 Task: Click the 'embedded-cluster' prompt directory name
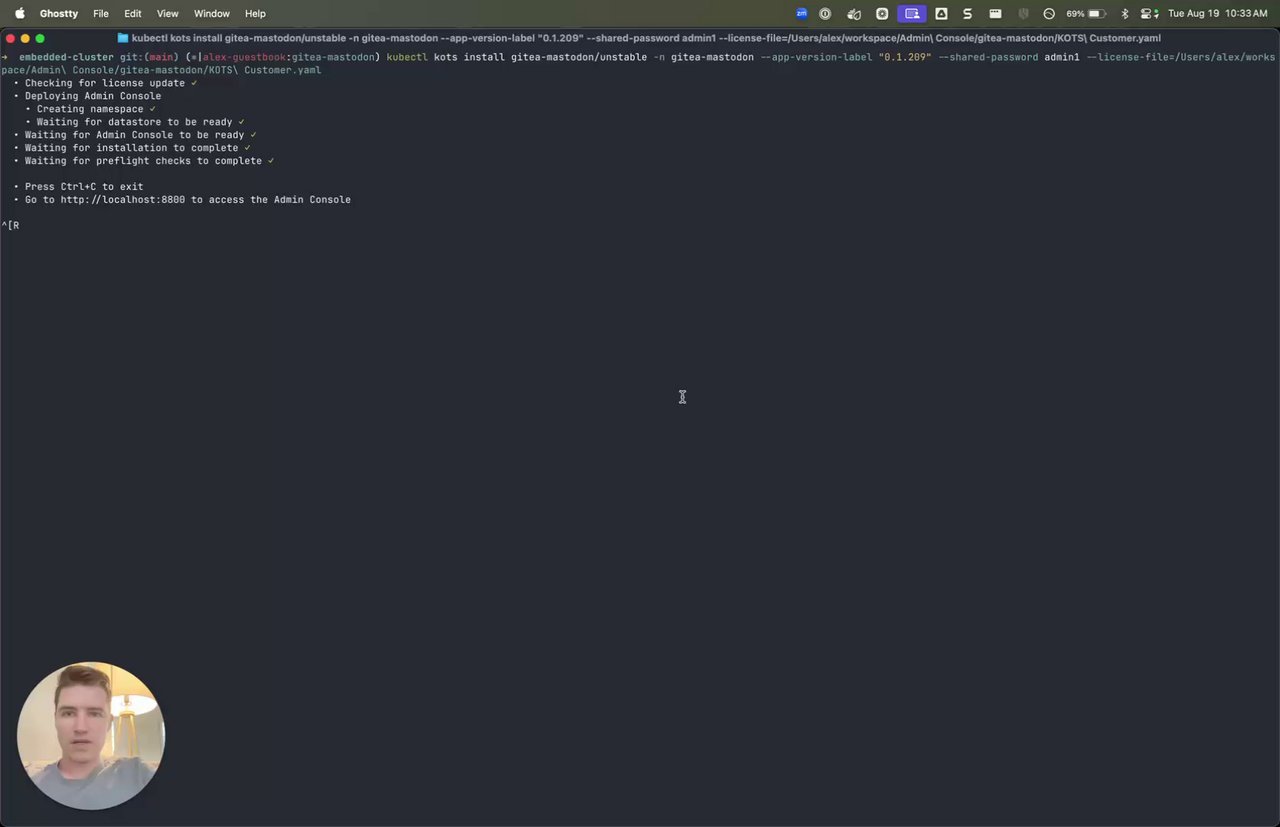[x=66, y=57]
